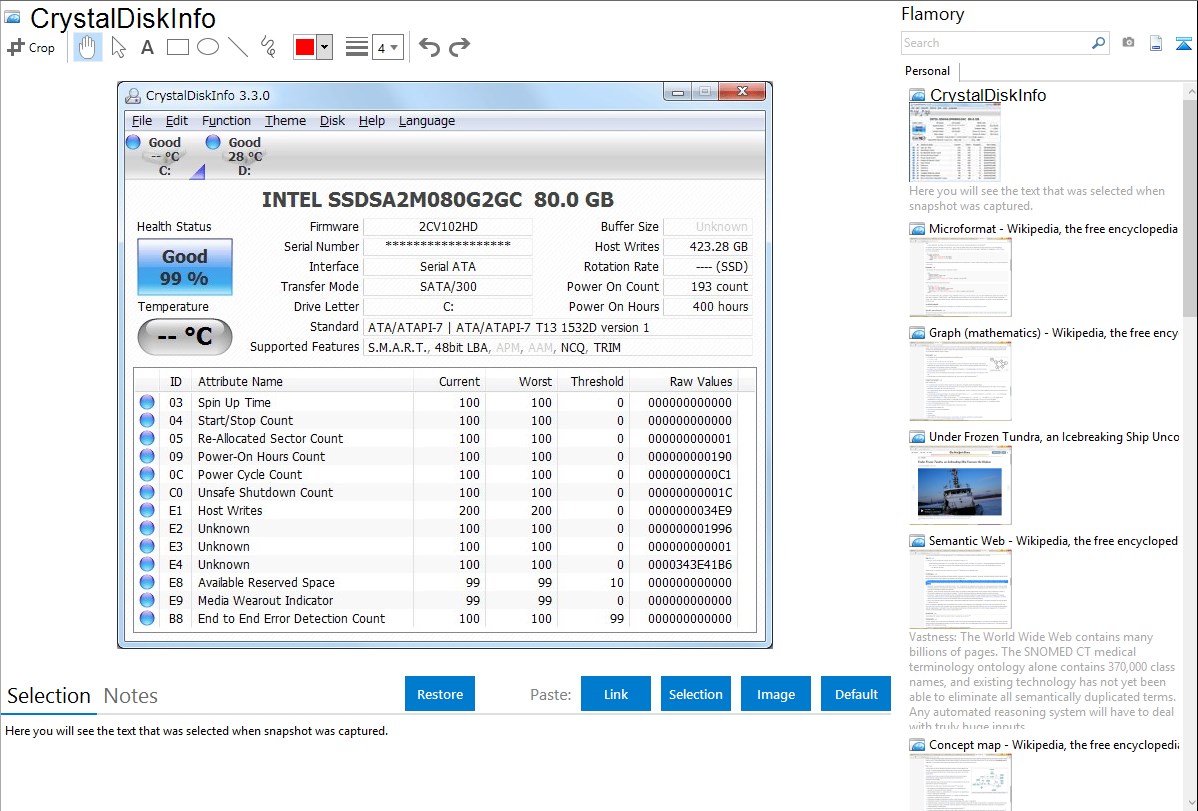Select the ellipse drawing tool

pos(208,47)
